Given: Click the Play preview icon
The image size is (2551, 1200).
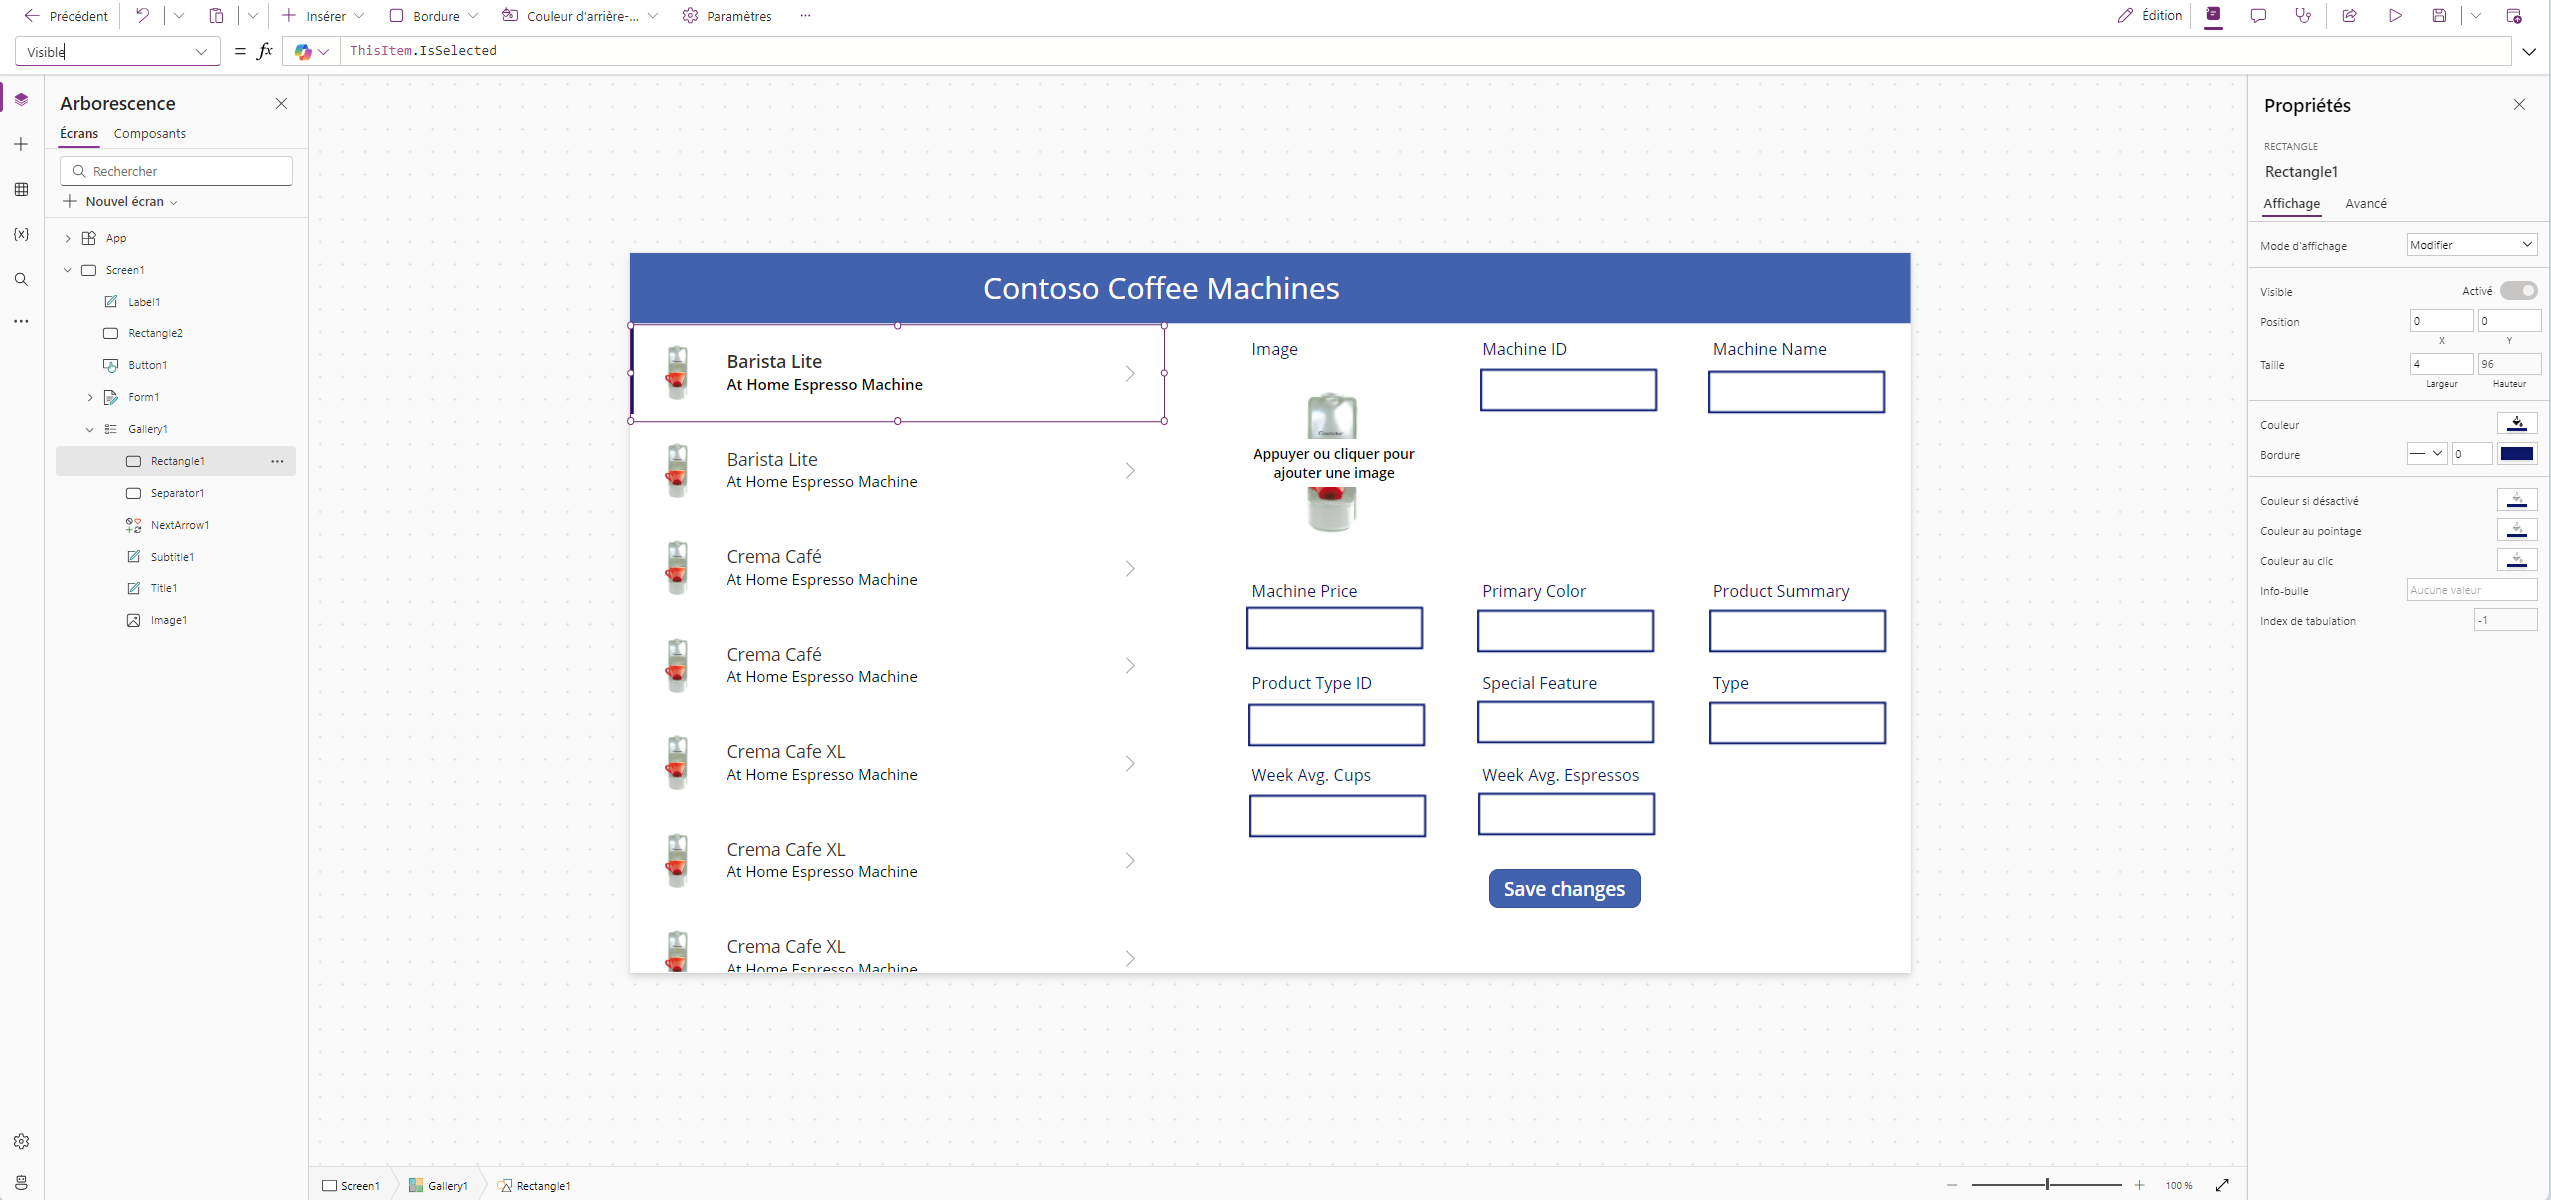Looking at the screenshot, I should (x=2395, y=15).
